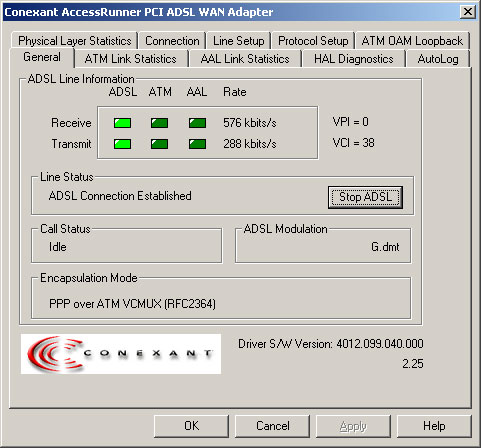The image size is (481, 448).
Task: Click the Transmit AAL status indicator
Action: tap(197, 144)
